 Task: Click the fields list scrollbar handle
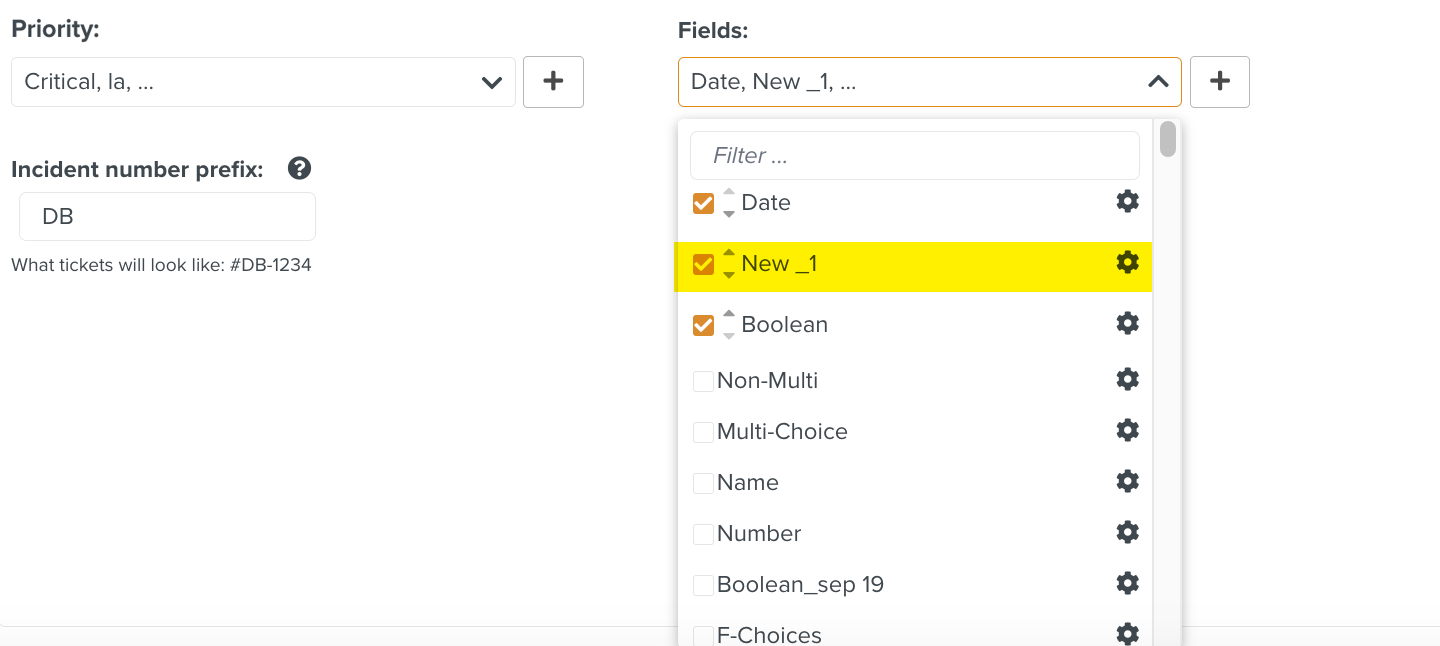tap(1167, 139)
